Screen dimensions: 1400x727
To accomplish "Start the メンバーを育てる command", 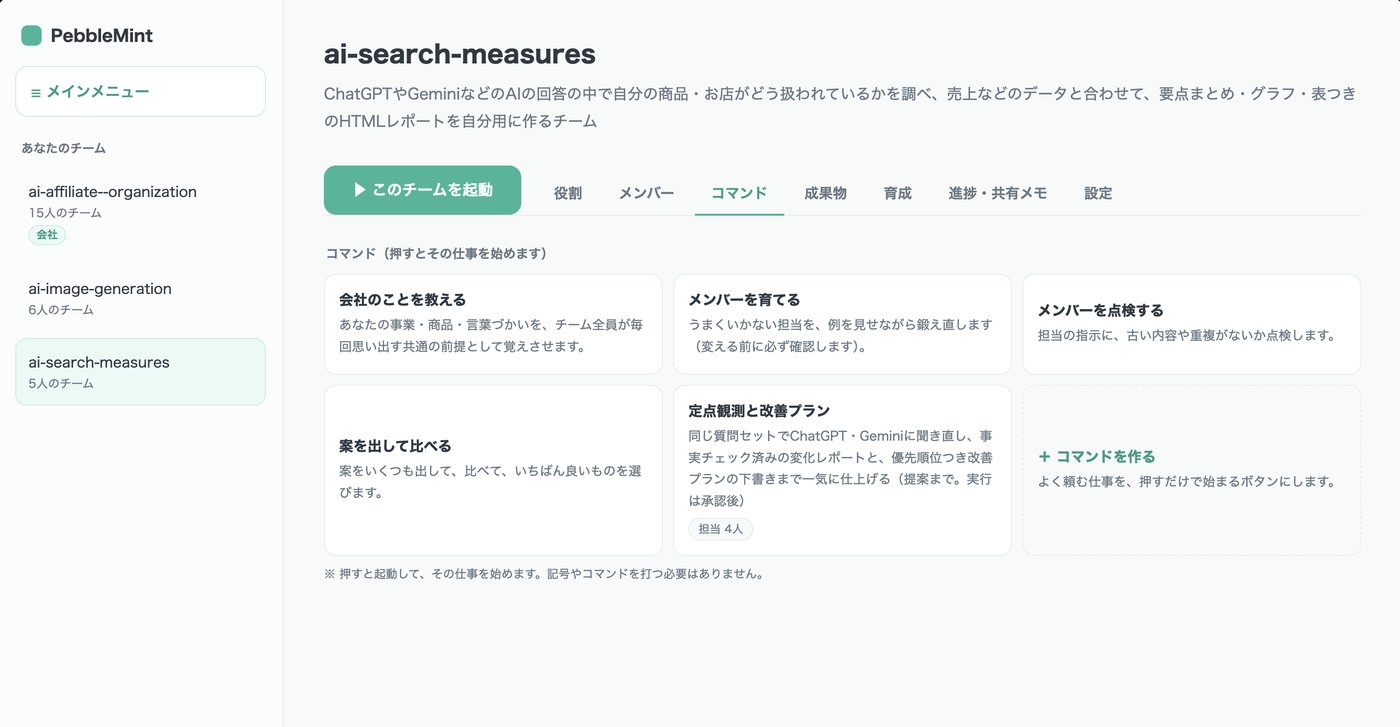I will click(842, 324).
